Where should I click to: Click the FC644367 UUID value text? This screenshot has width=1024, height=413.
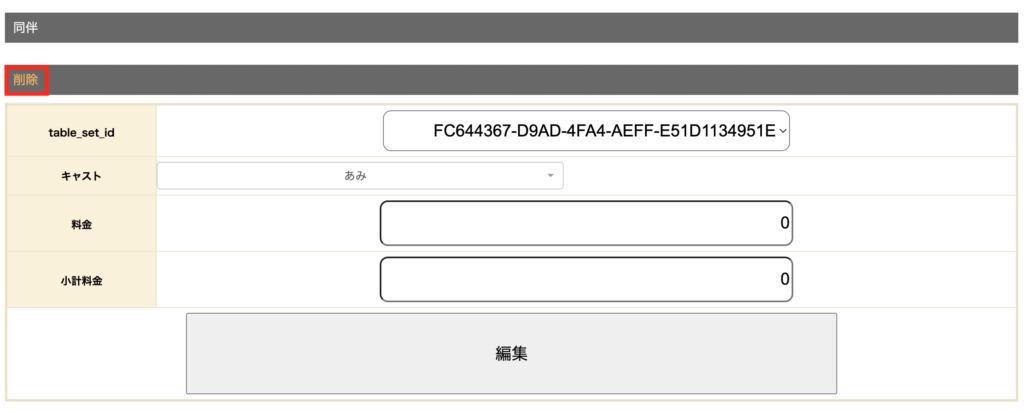pyautogui.click(x=603, y=131)
